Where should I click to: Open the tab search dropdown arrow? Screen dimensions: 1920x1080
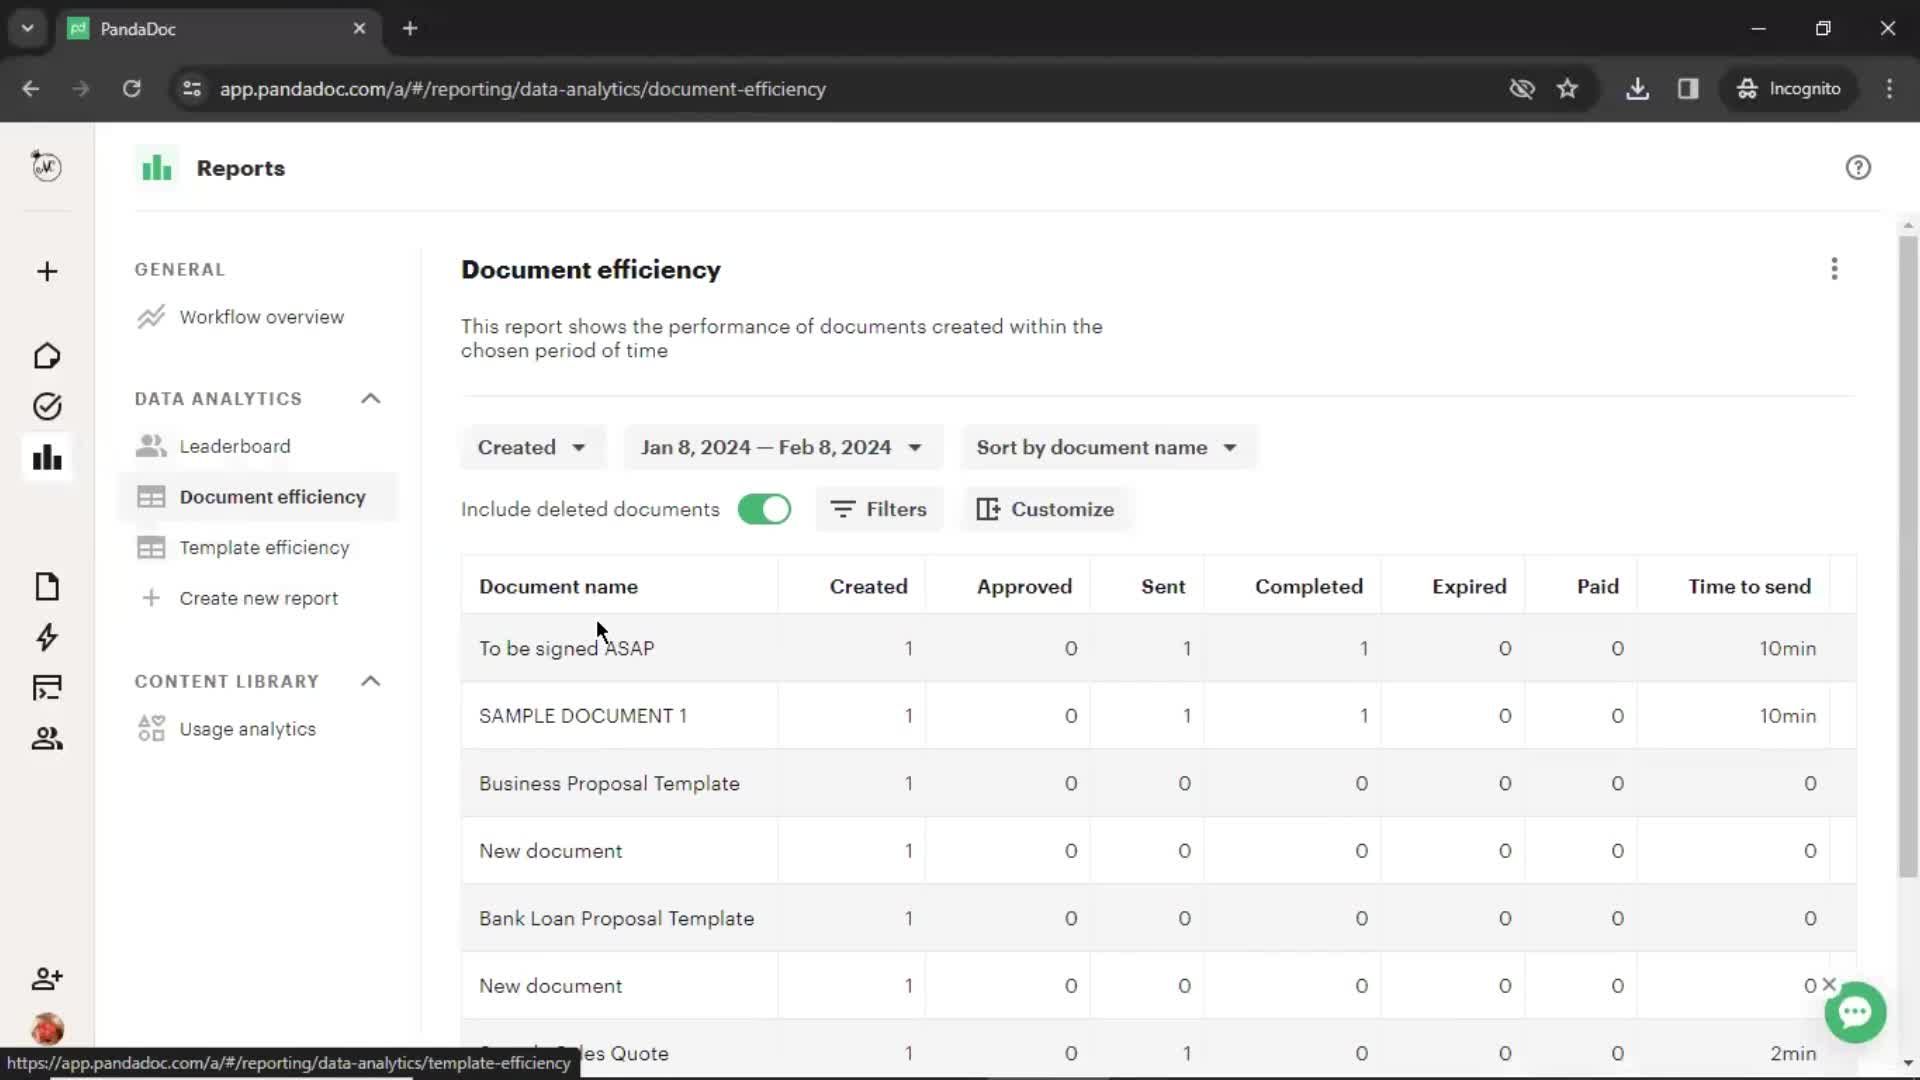(x=28, y=29)
